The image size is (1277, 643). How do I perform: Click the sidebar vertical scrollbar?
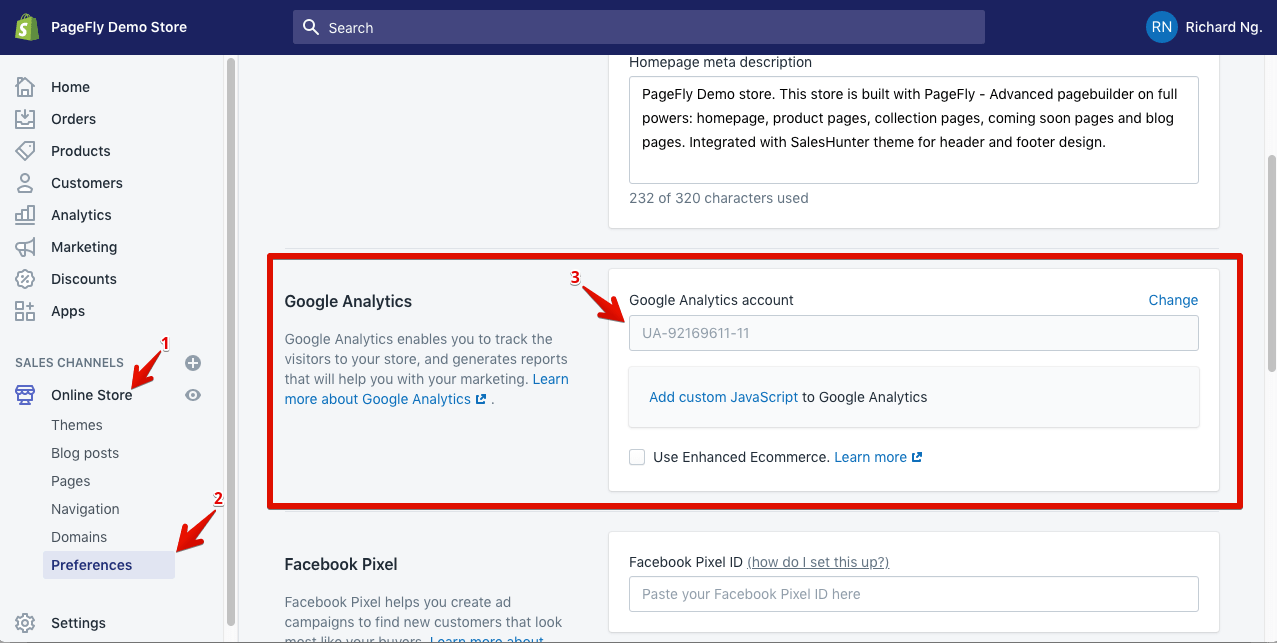pos(231,340)
